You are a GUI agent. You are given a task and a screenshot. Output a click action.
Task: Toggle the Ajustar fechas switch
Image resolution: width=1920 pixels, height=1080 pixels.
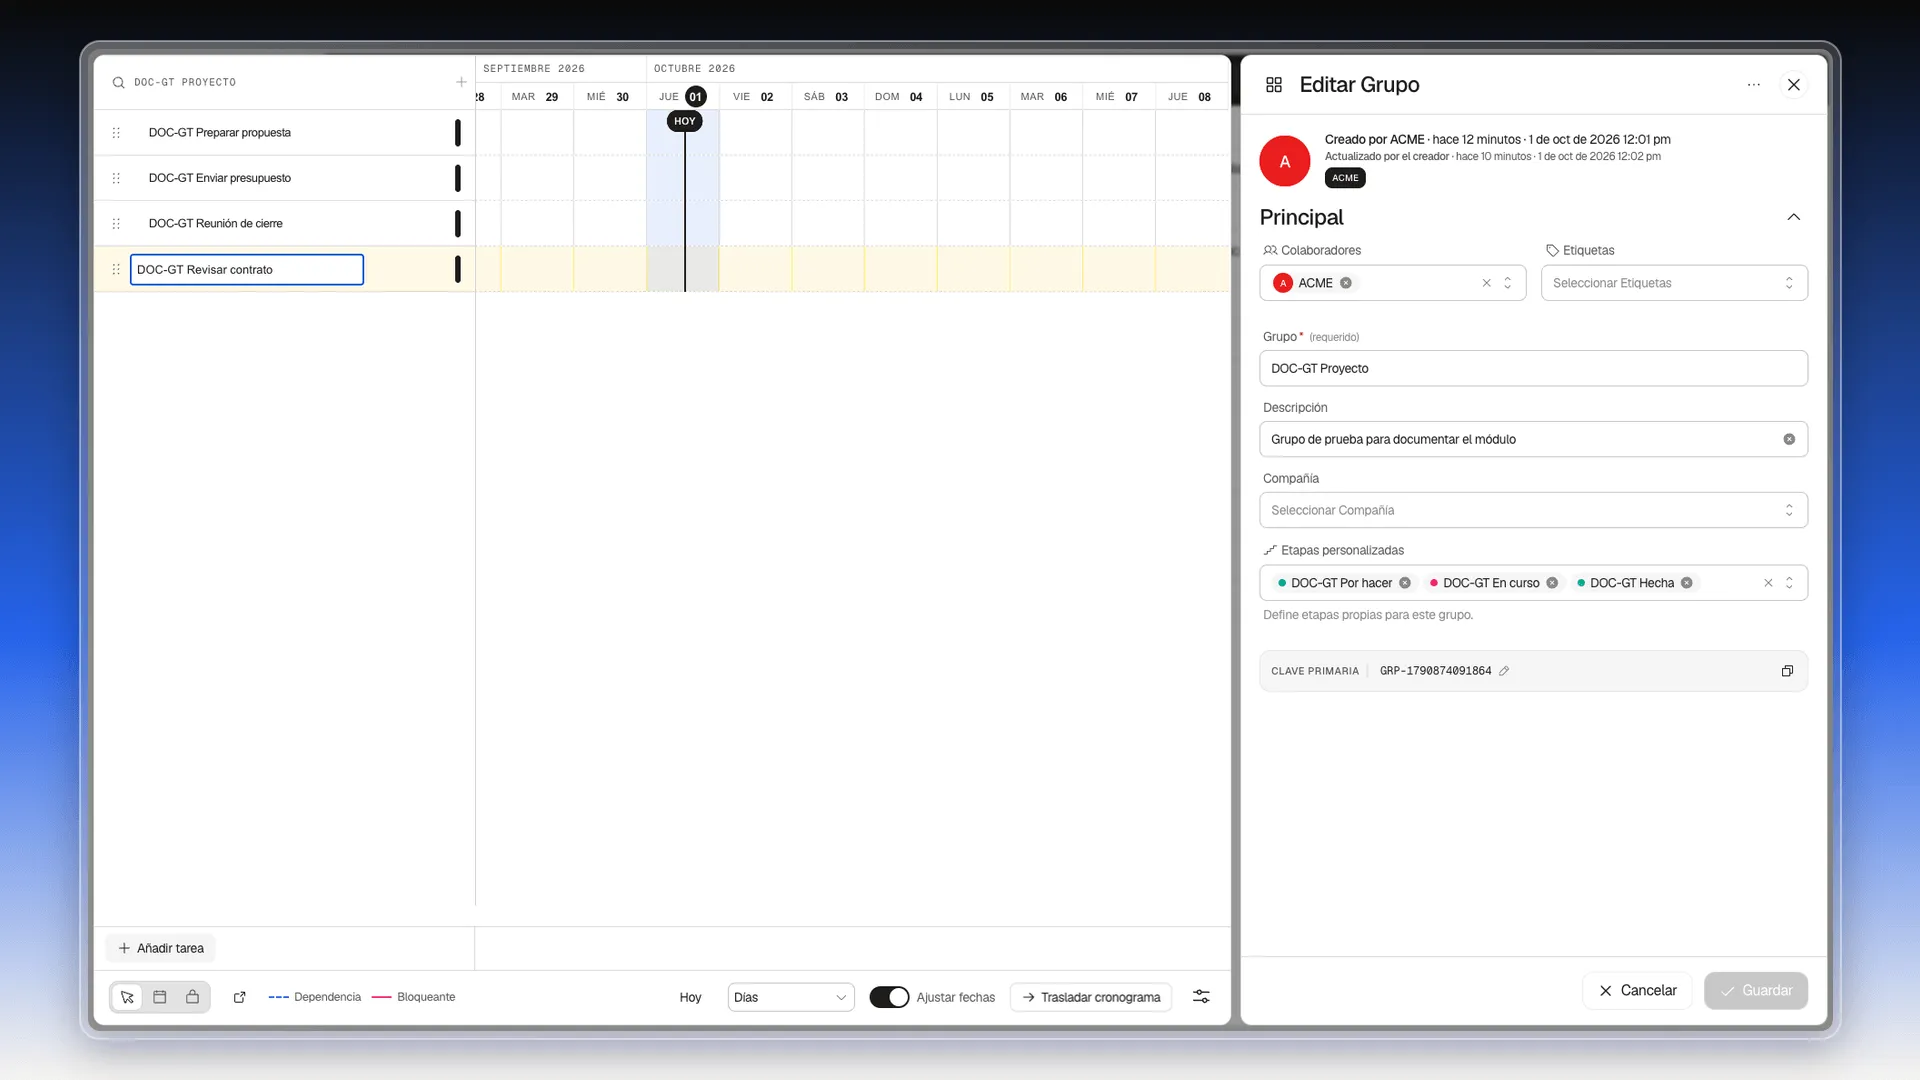[x=889, y=997]
